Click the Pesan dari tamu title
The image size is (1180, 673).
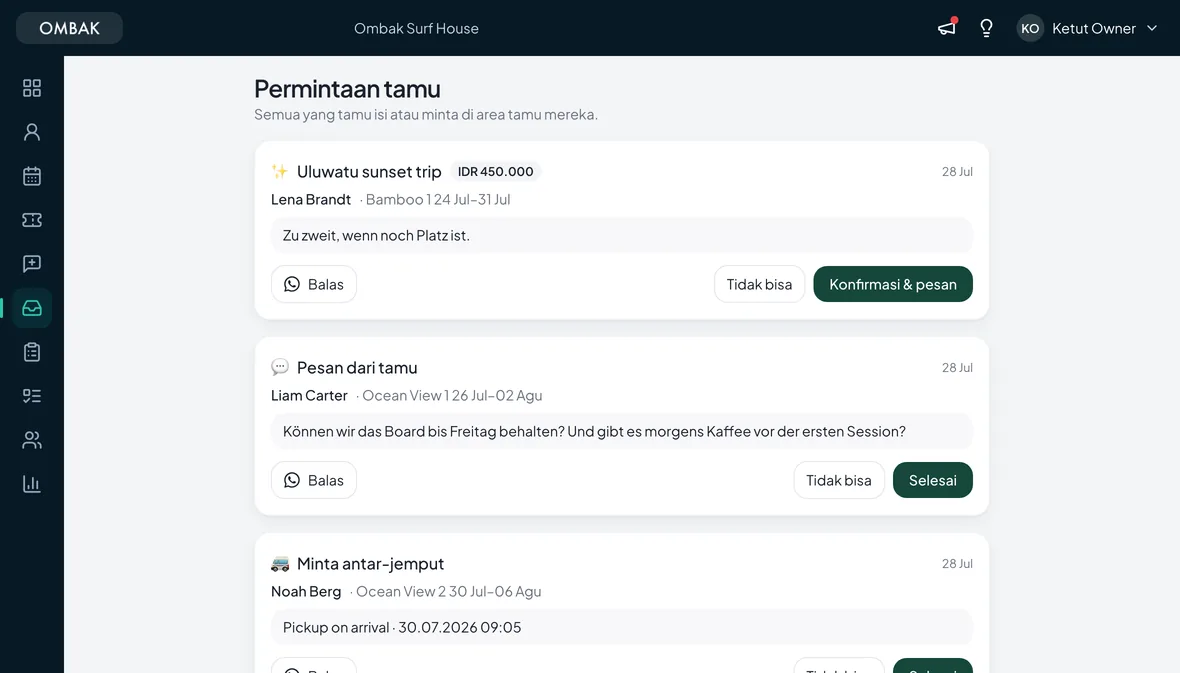pos(357,367)
